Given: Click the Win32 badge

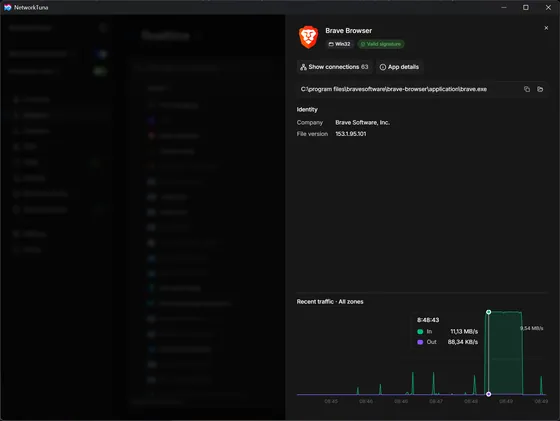Looking at the screenshot, I should click(x=339, y=44).
